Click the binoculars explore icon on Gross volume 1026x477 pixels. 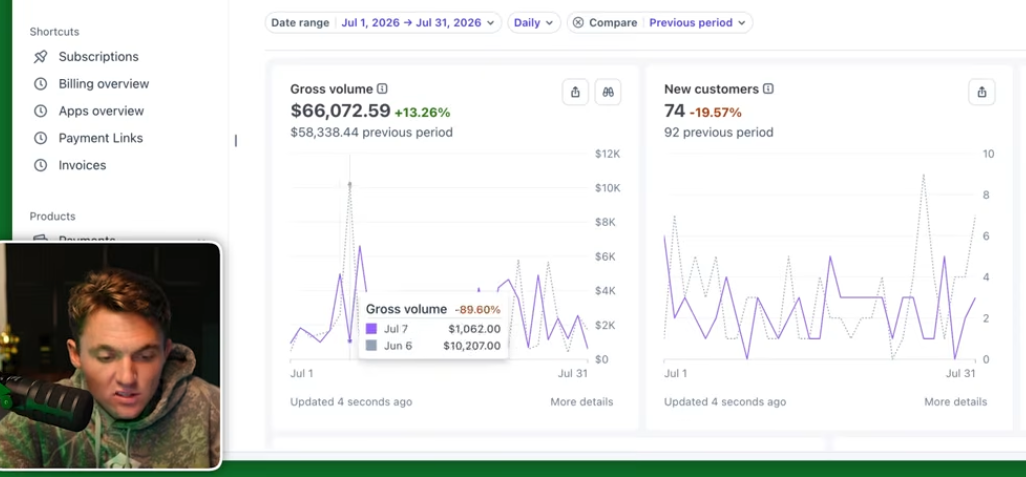[x=608, y=92]
